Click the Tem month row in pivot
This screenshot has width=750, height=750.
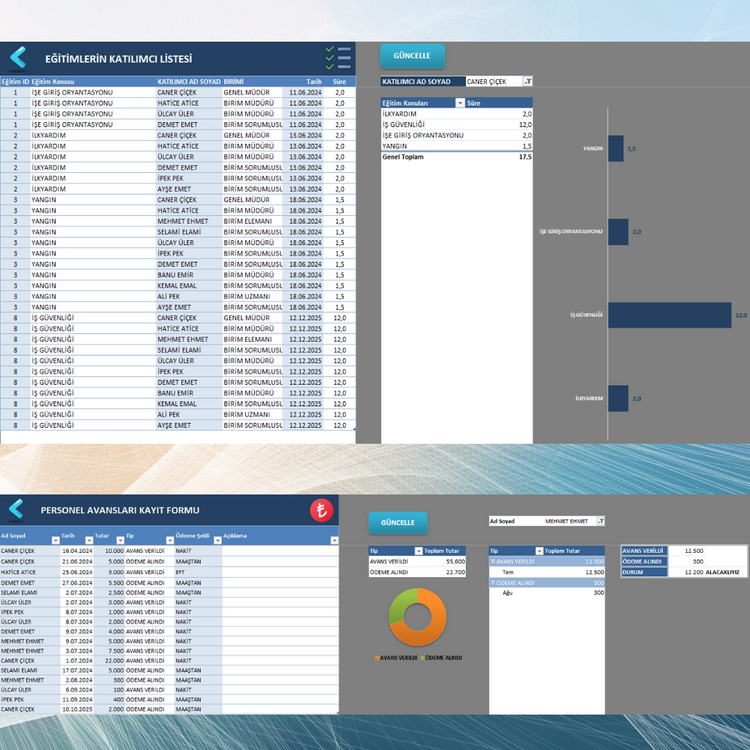point(547,572)
